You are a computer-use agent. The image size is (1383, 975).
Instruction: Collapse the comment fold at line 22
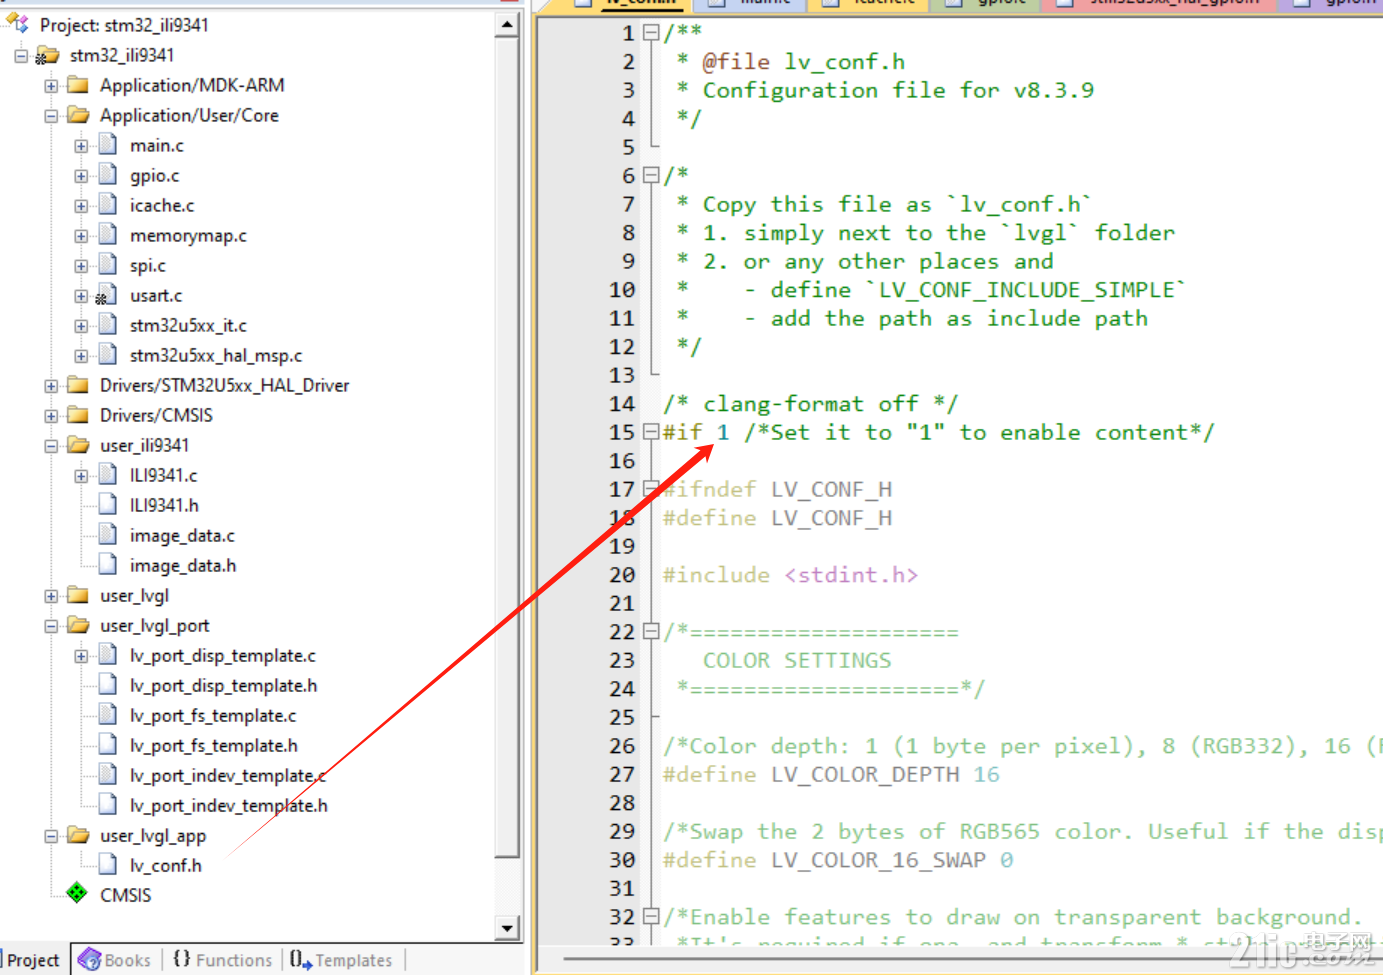(x=651, y=632)
